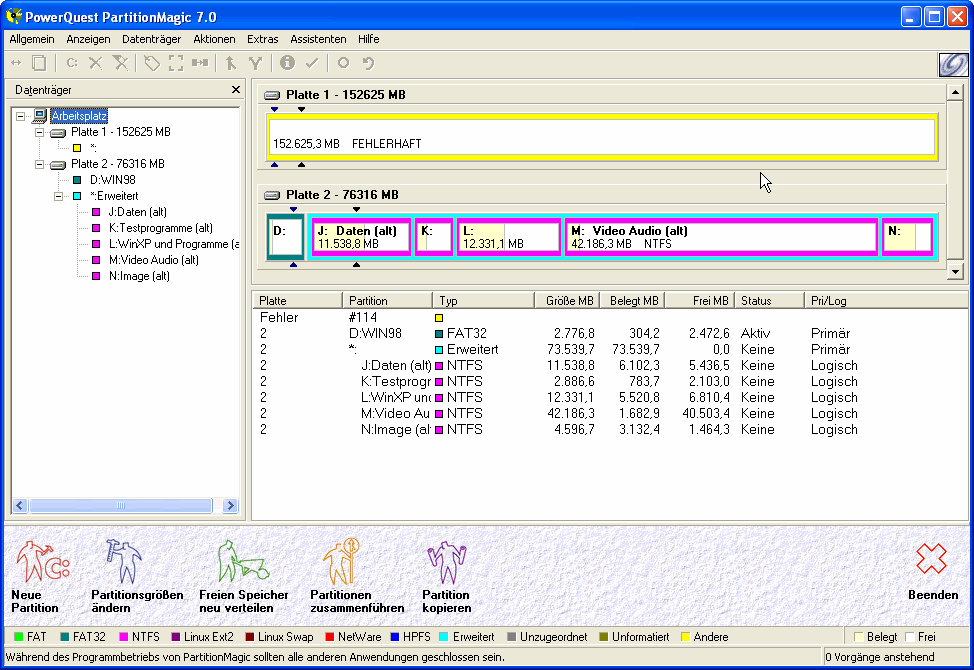The height and width of the screenshot is (670, 974).
Task: Click the disk map scroll up arrow
Action: pyautogui.click(x=955, y=93)
